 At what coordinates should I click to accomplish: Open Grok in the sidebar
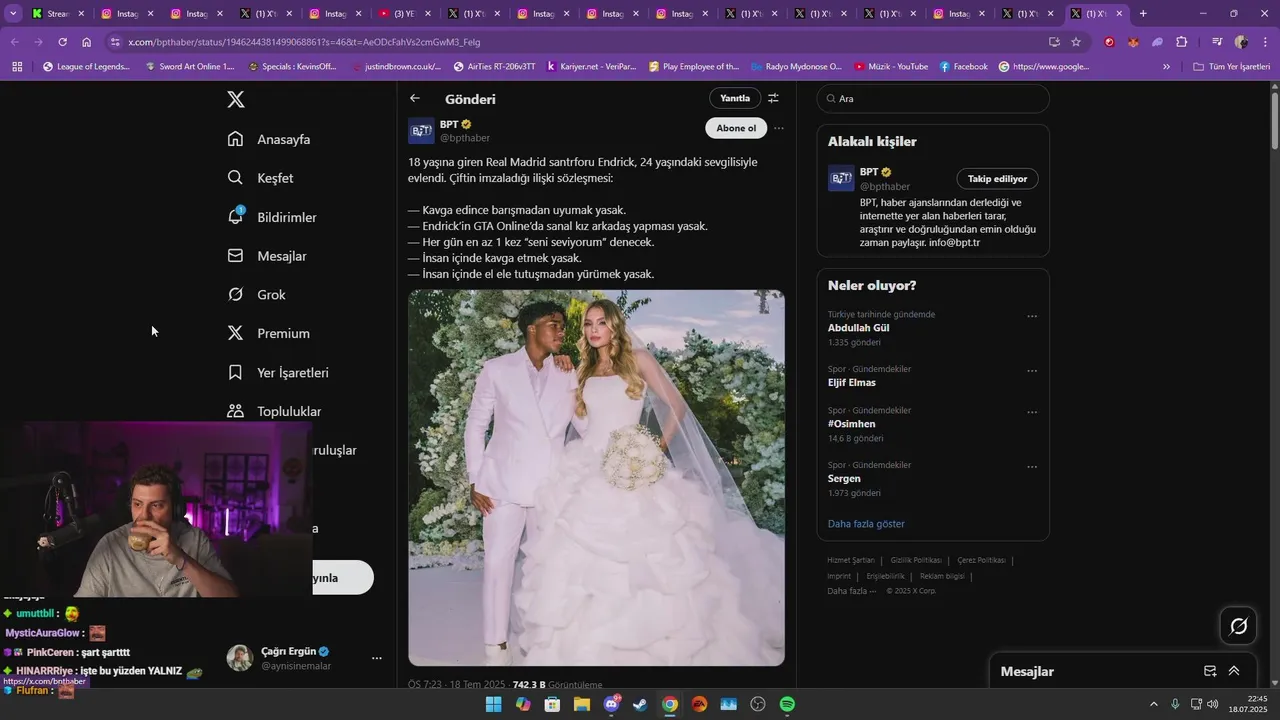[x=257, y=295]
